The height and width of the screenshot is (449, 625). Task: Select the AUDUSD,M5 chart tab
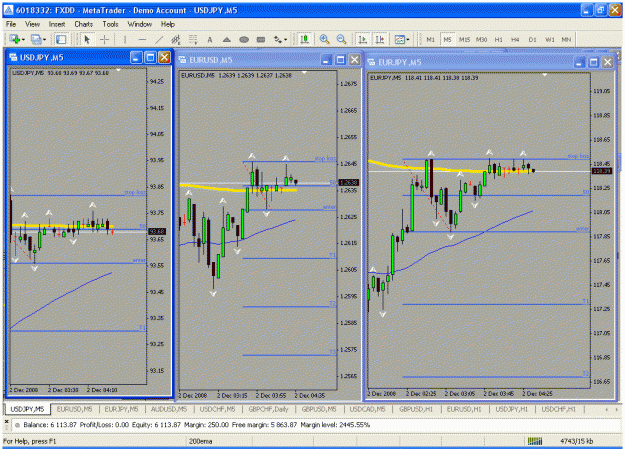point(169,409)
